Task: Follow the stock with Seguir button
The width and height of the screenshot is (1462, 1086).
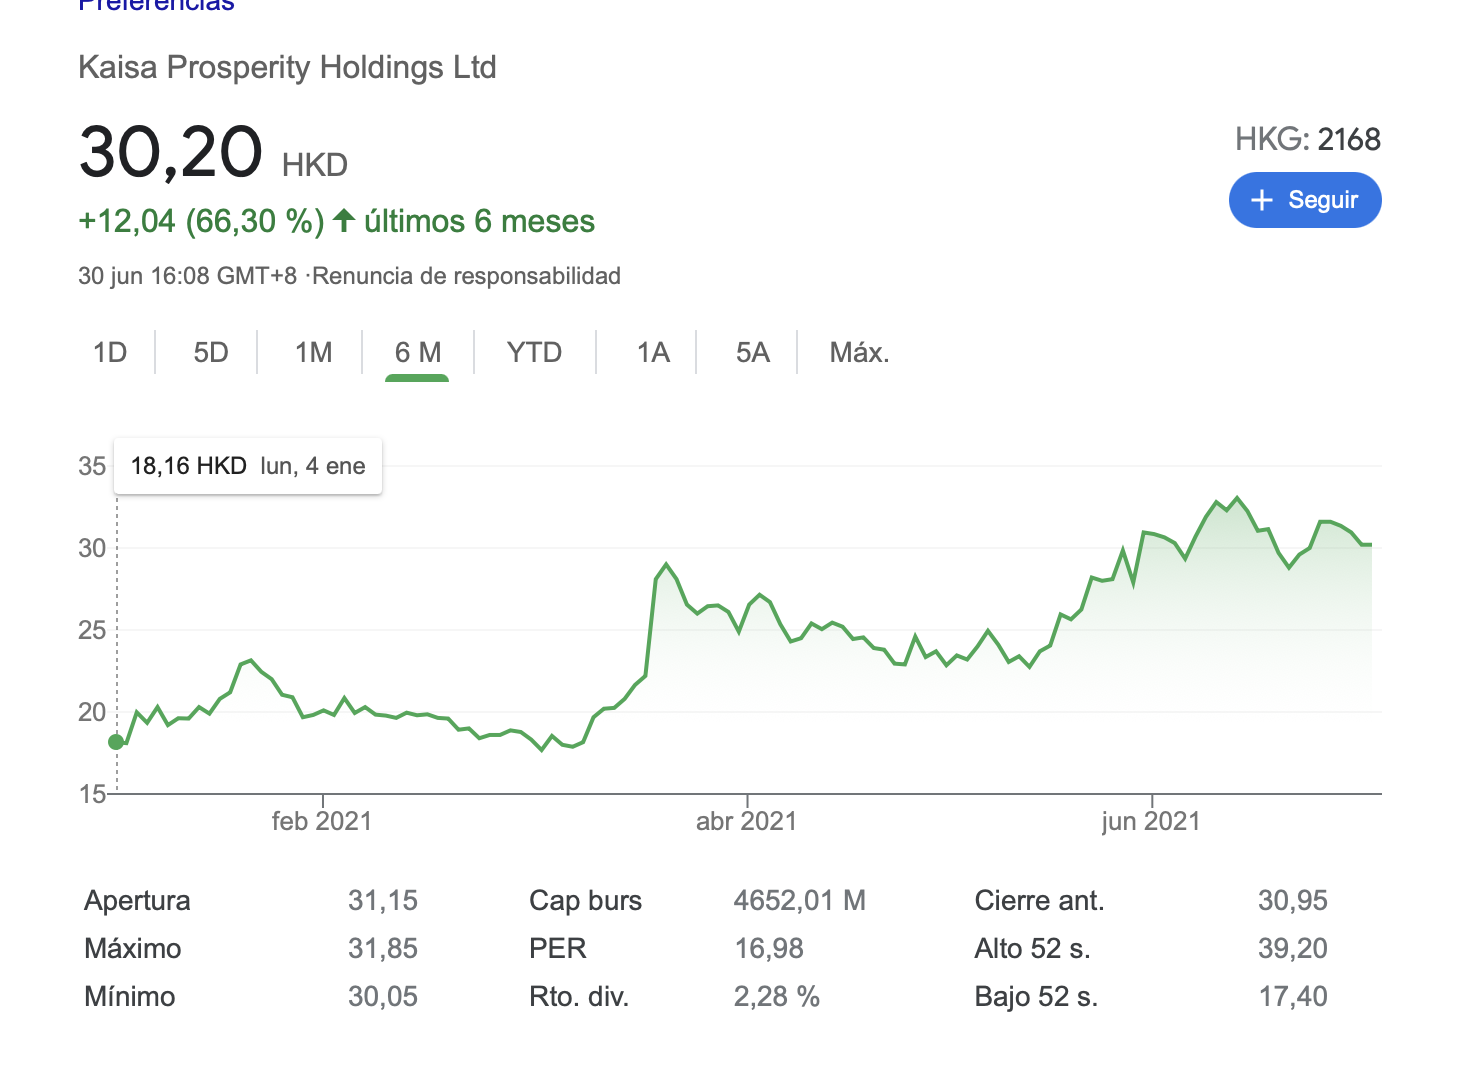Action: pos(1305,200)
